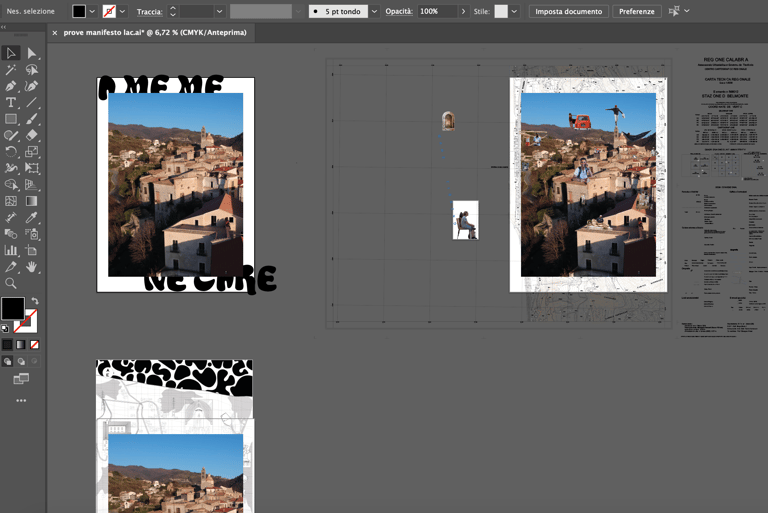Enable Draw Behind mode

pos(21,362)
